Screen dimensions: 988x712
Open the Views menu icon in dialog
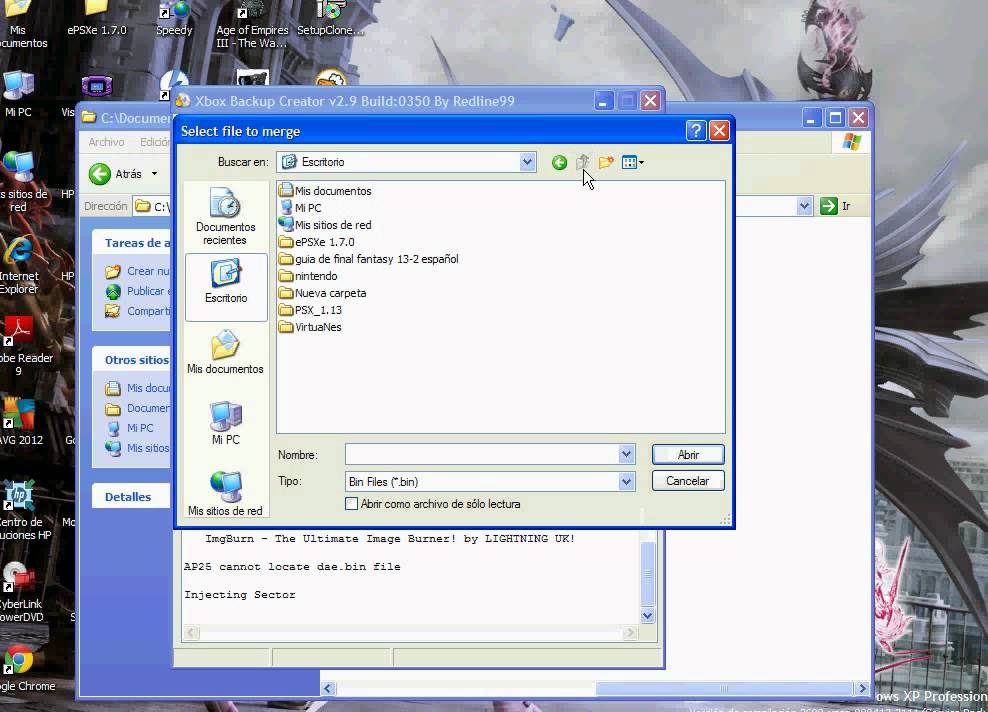[x=632, y=163]
